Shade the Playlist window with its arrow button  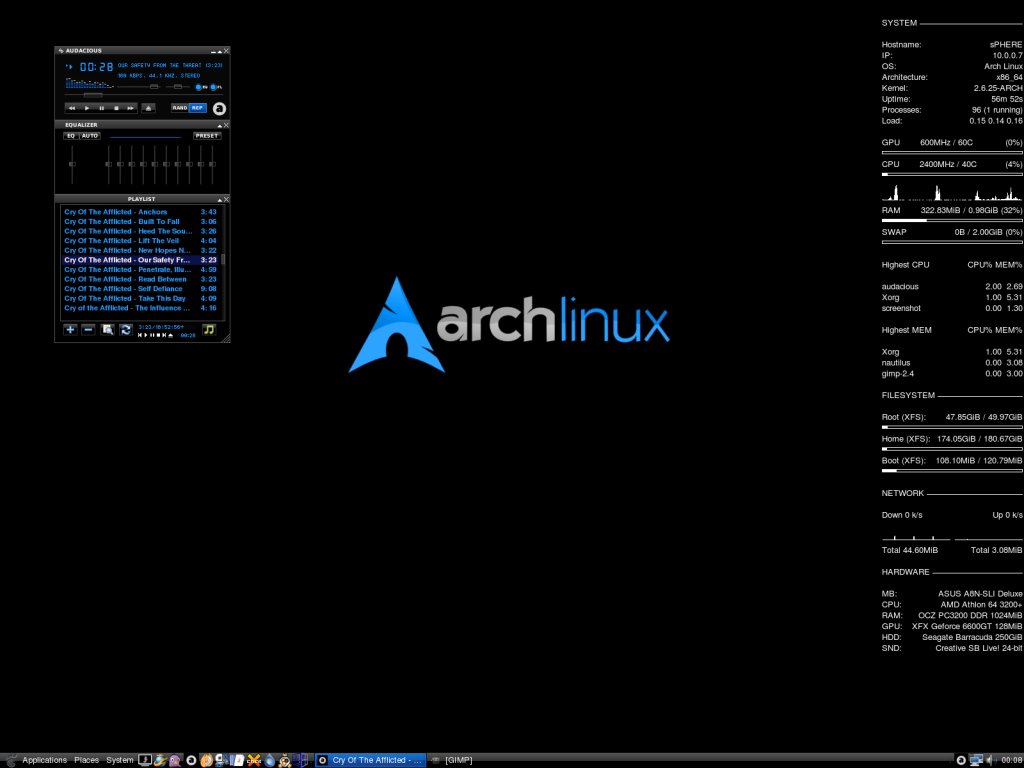click(x=220, y=199)
